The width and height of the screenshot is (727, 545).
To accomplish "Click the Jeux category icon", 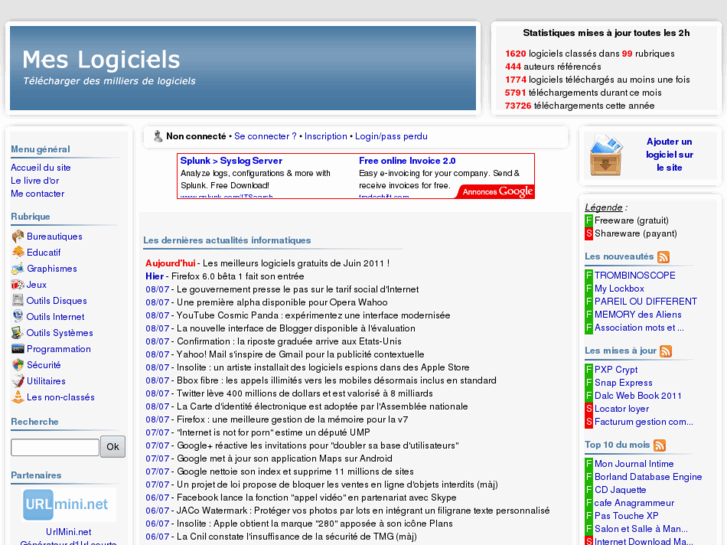I will (18, 284).
